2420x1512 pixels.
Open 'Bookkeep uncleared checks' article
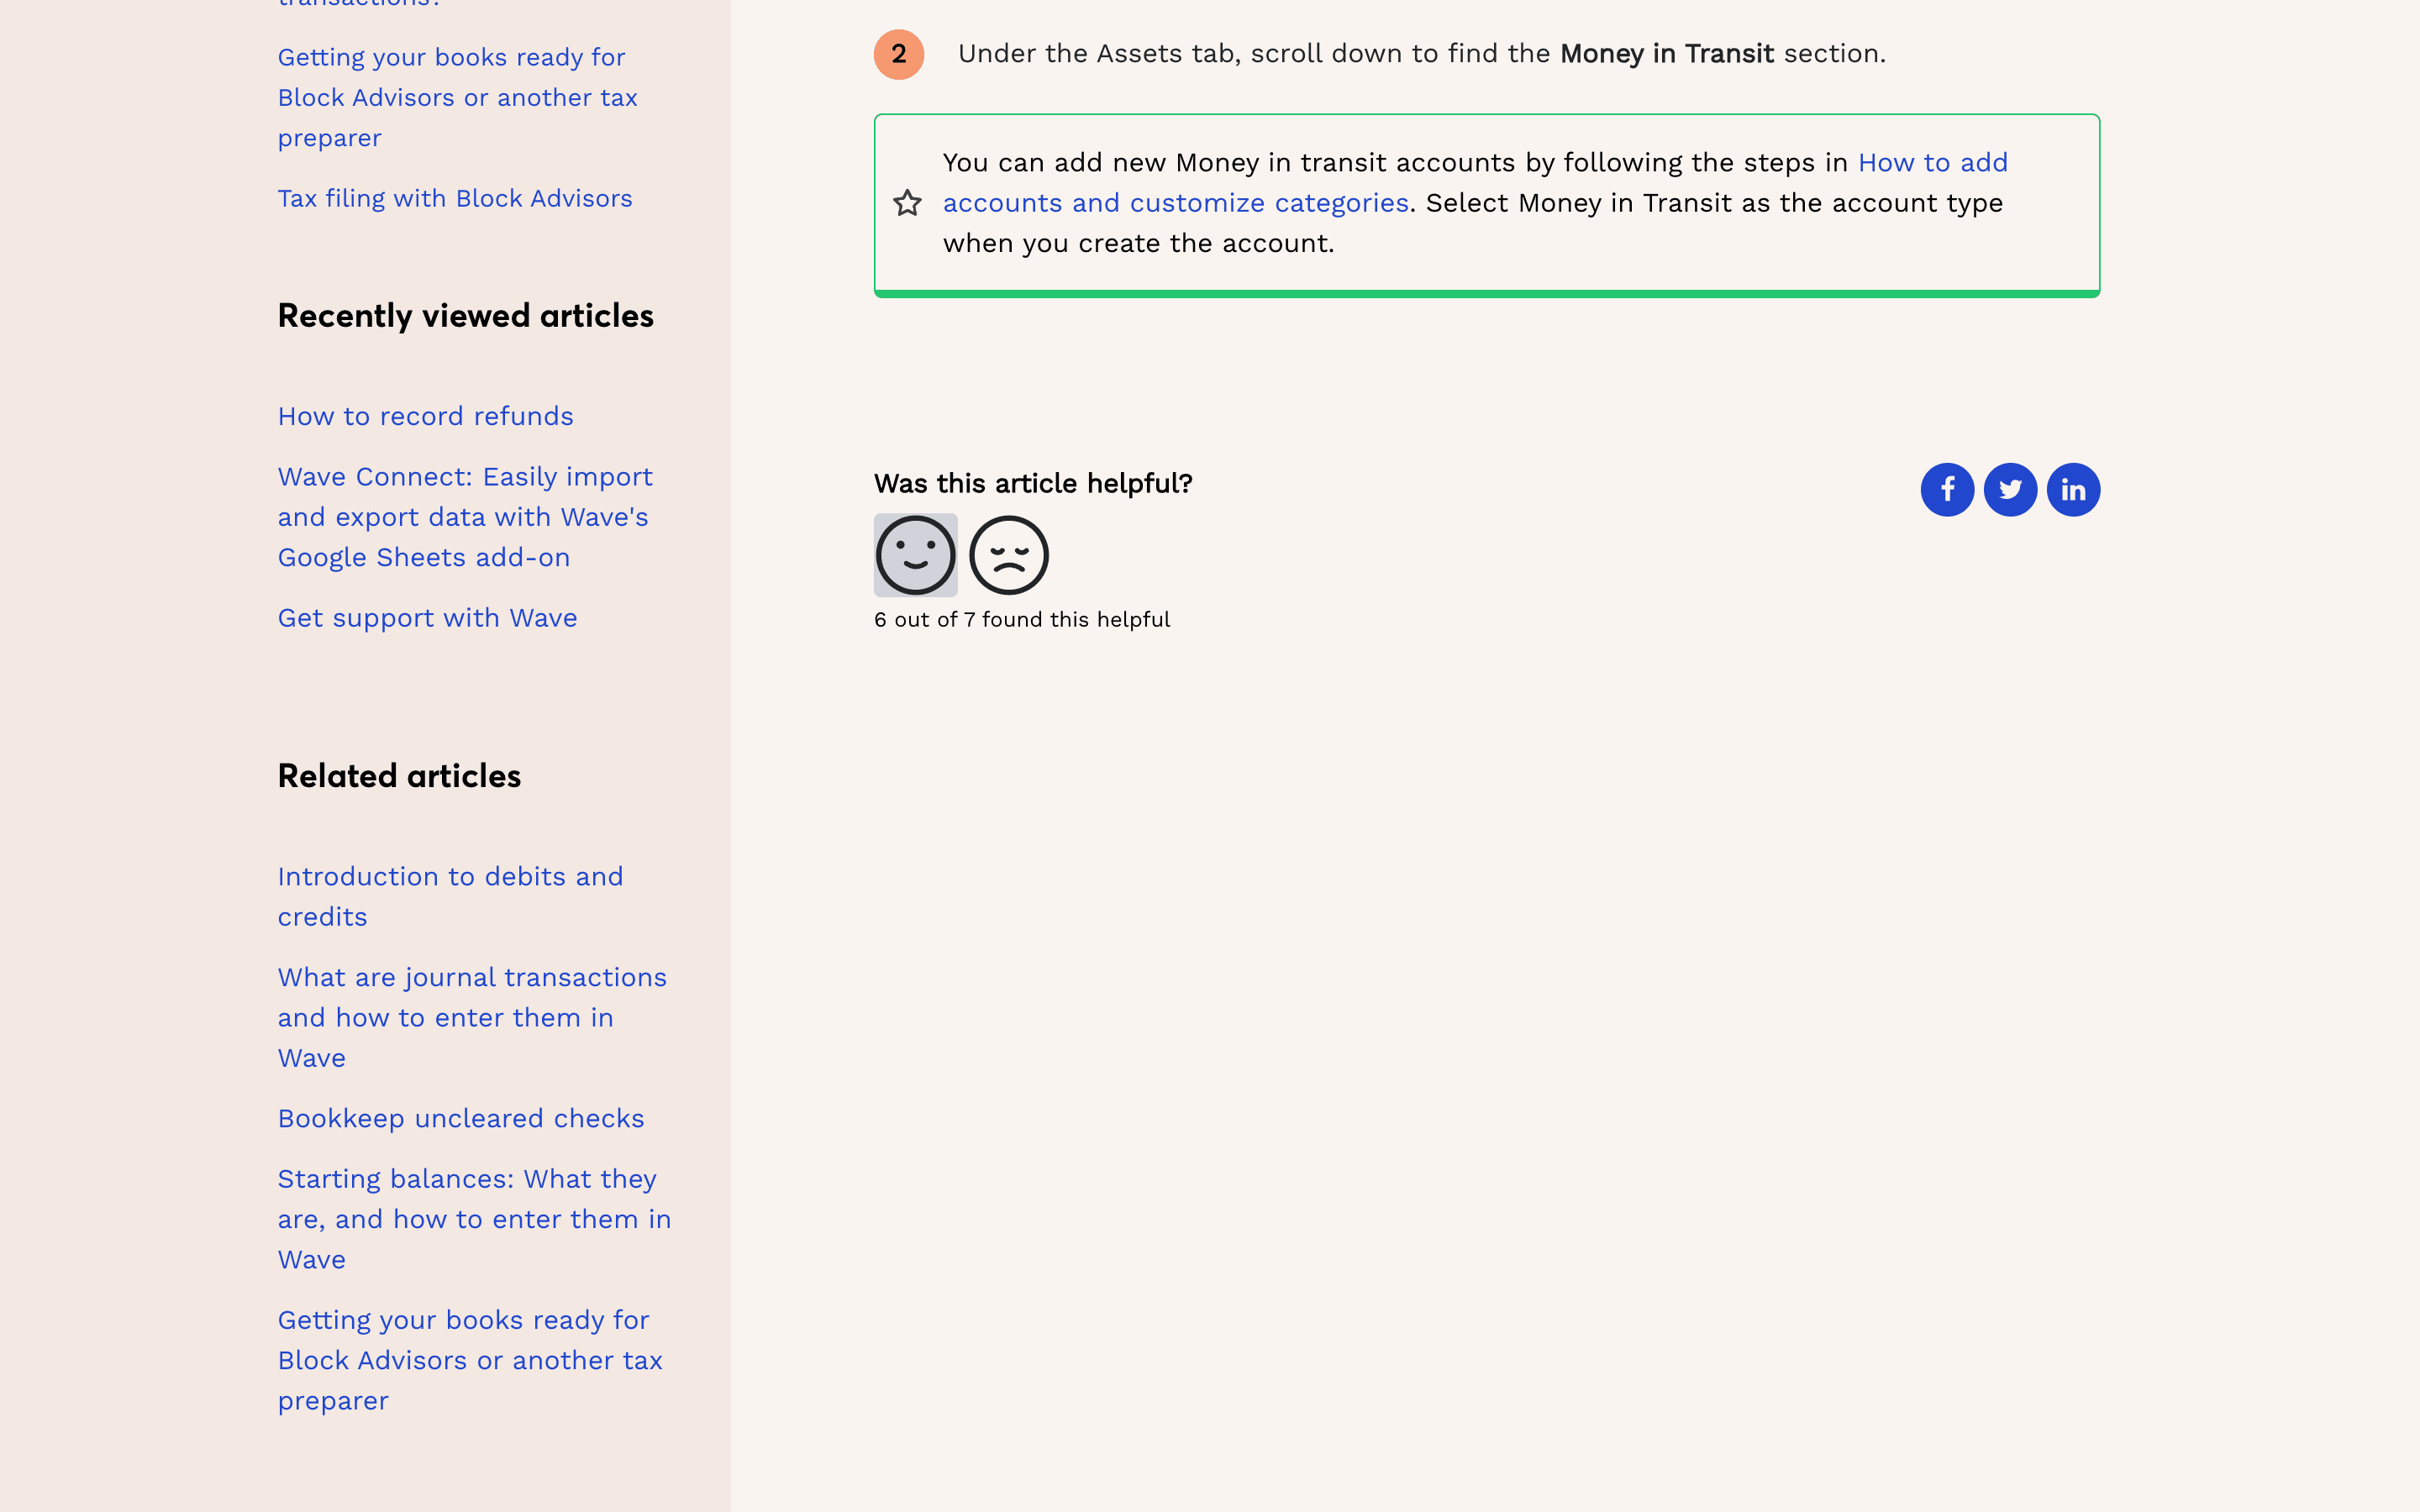point(460,1118)
